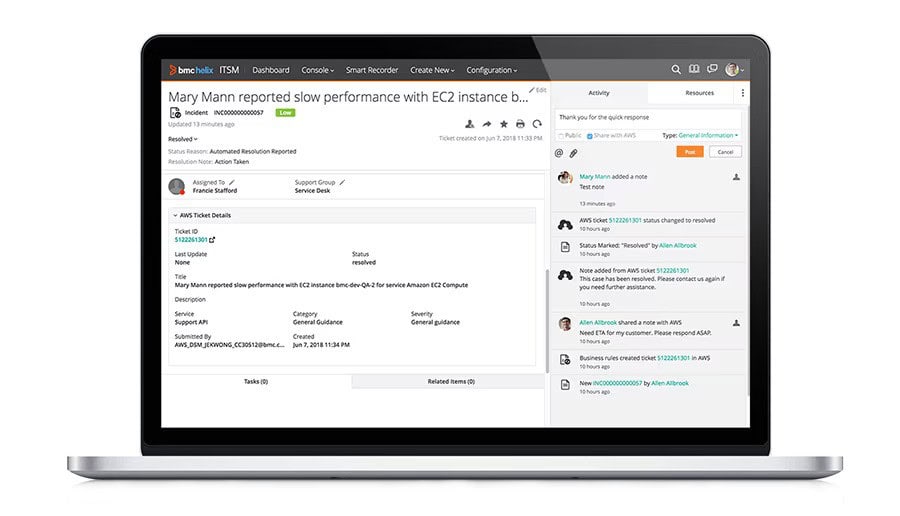Check the Public checkbox
900x516 pixels.
click(x=561, y=136)
